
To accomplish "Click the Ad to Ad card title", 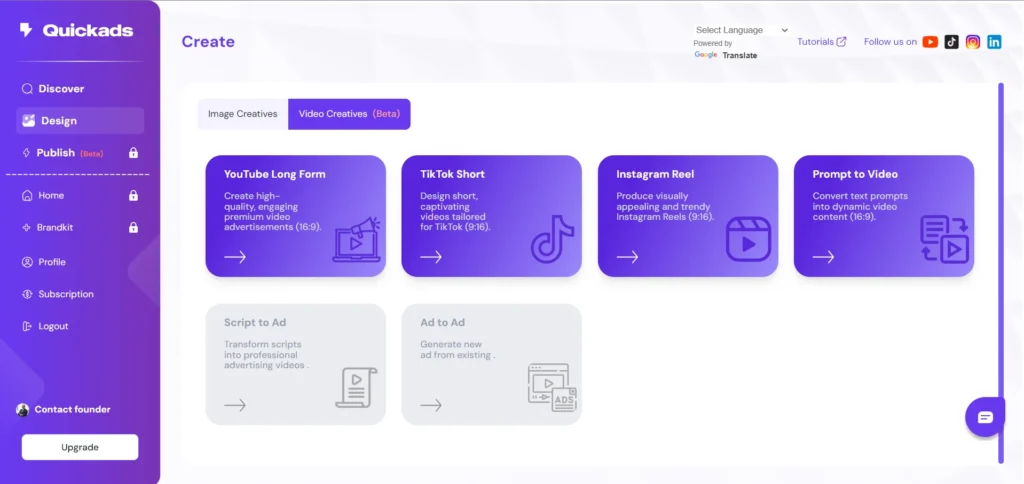I will (443, 323).
